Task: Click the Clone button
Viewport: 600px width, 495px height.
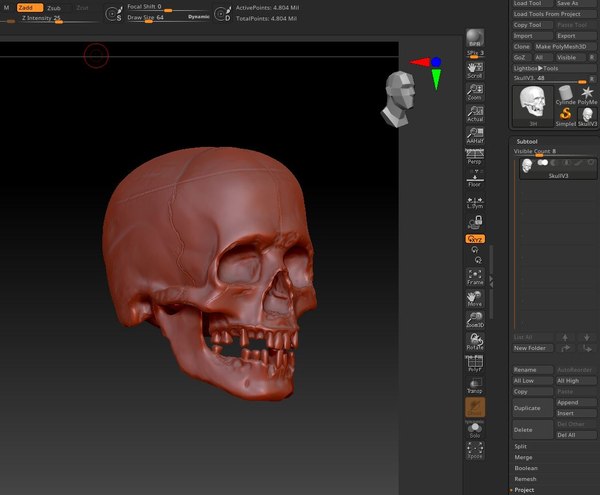Action: [x=522, y=47]
